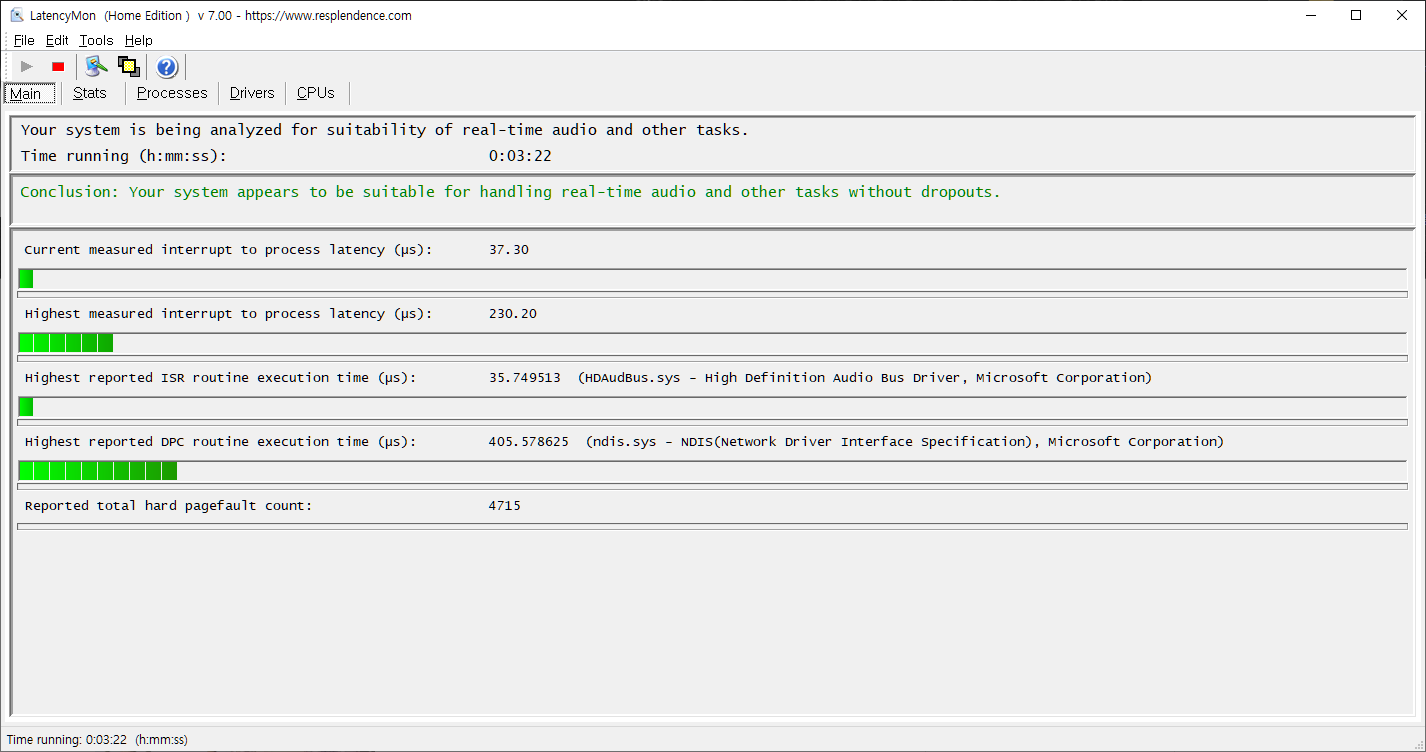Open the Help menu
Viewport: 1426px width, 752px height.
[139, 41]
